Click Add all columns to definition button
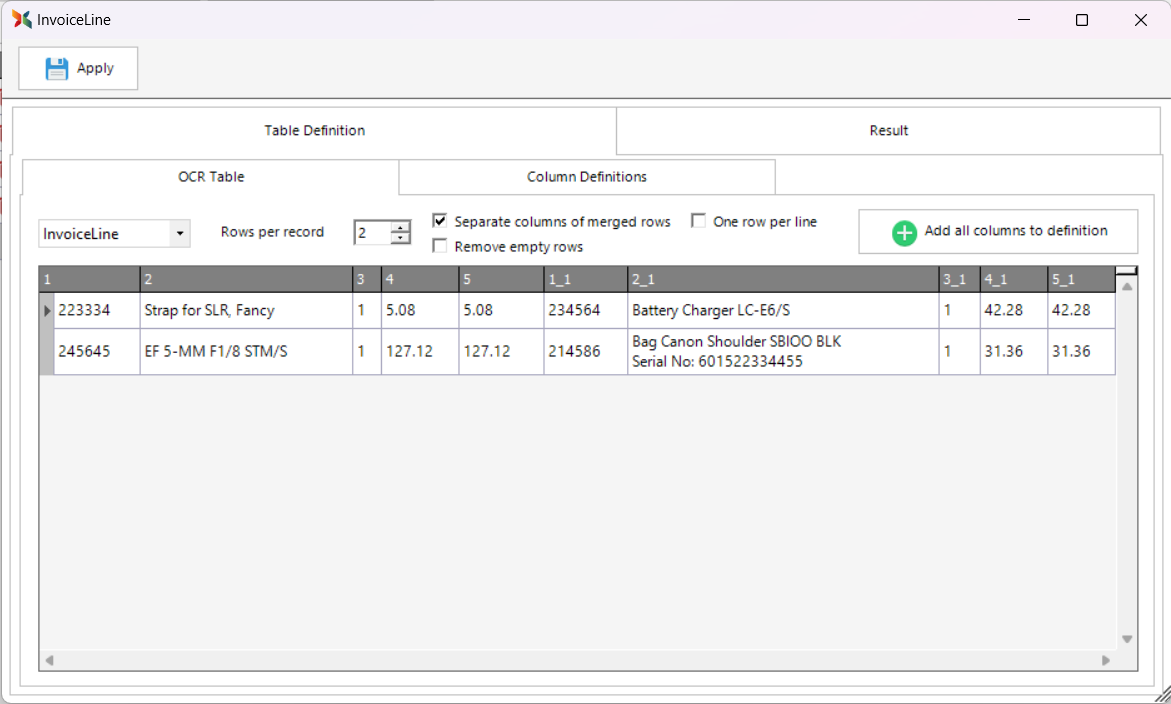This screenshot has width=1171, height=704. pyautogui.click(x=997, y=232)
